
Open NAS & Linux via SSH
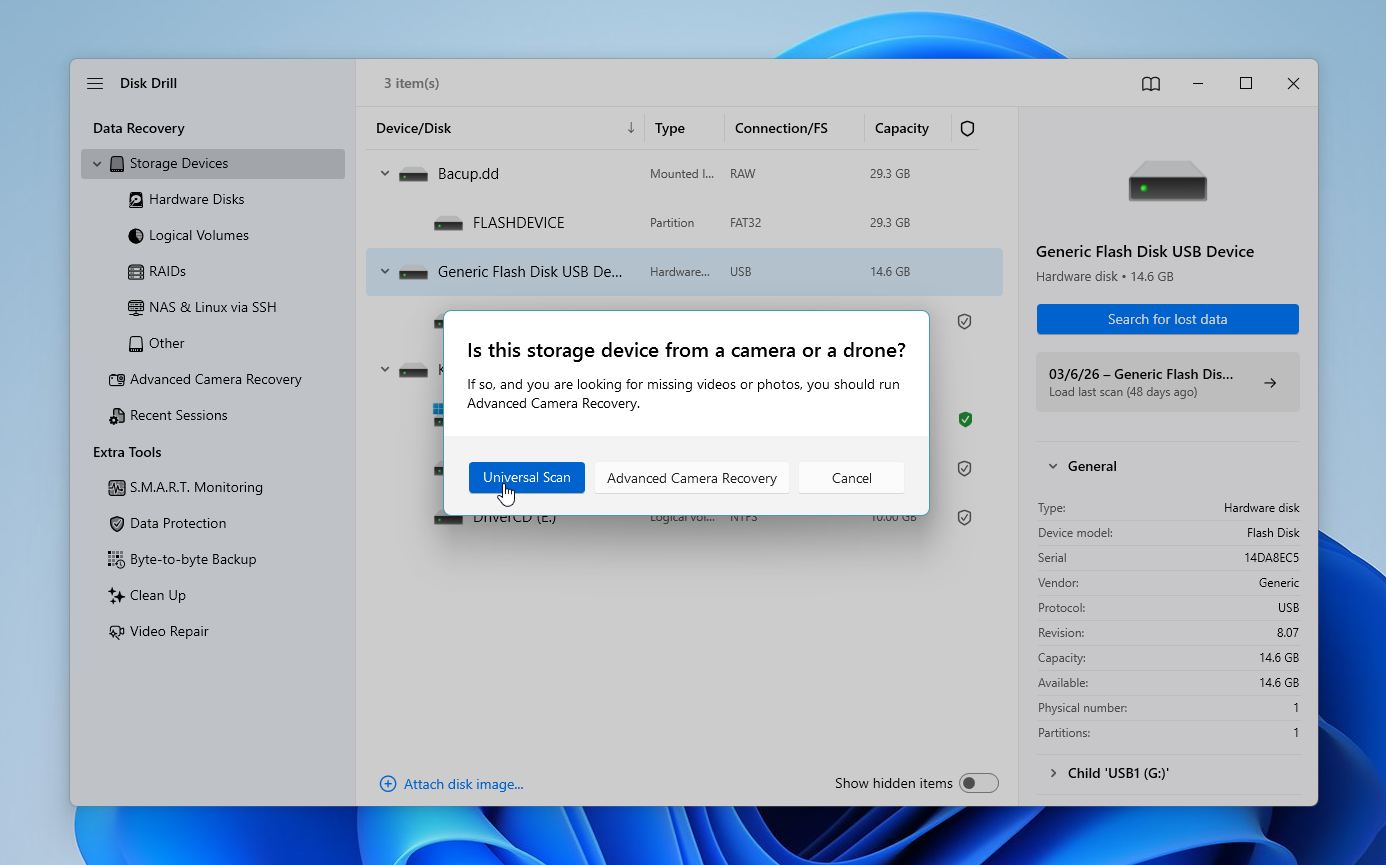click(x=212, y=308)
